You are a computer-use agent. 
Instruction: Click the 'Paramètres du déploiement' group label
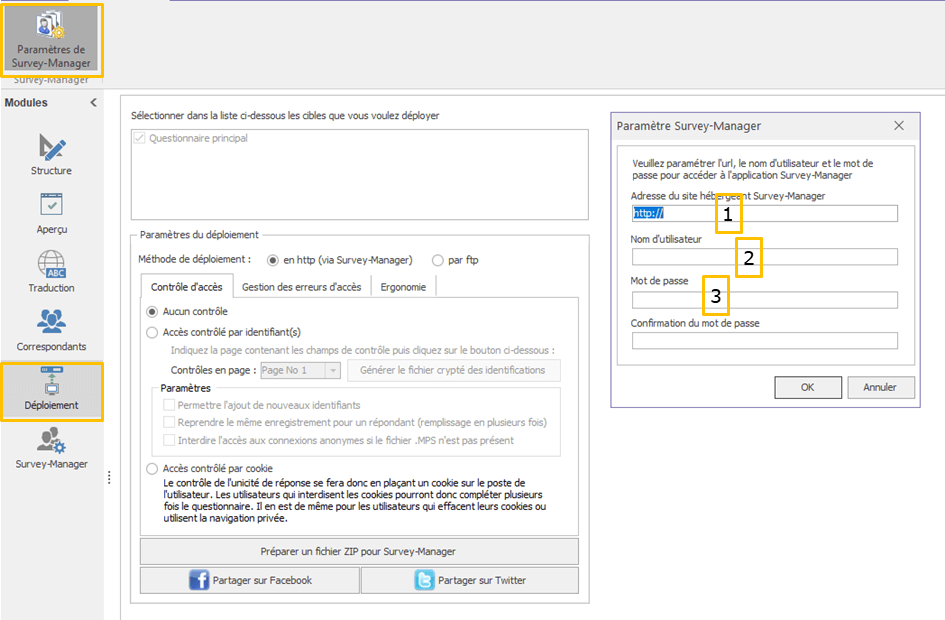pos(199,234)
